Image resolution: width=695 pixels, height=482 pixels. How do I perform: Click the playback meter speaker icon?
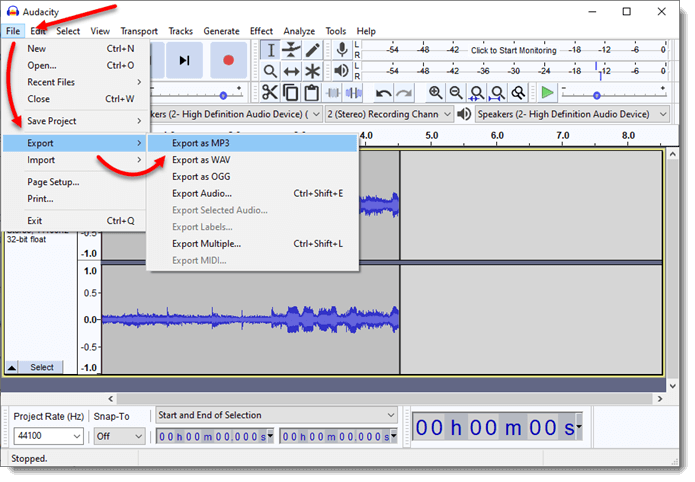coord(342,71)
